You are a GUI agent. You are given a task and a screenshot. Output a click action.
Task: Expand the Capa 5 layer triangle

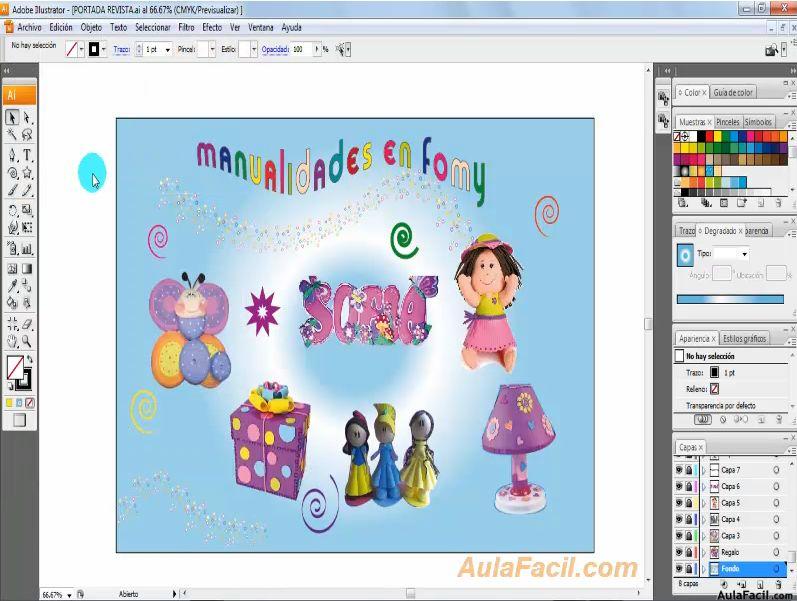coord(704,503)
